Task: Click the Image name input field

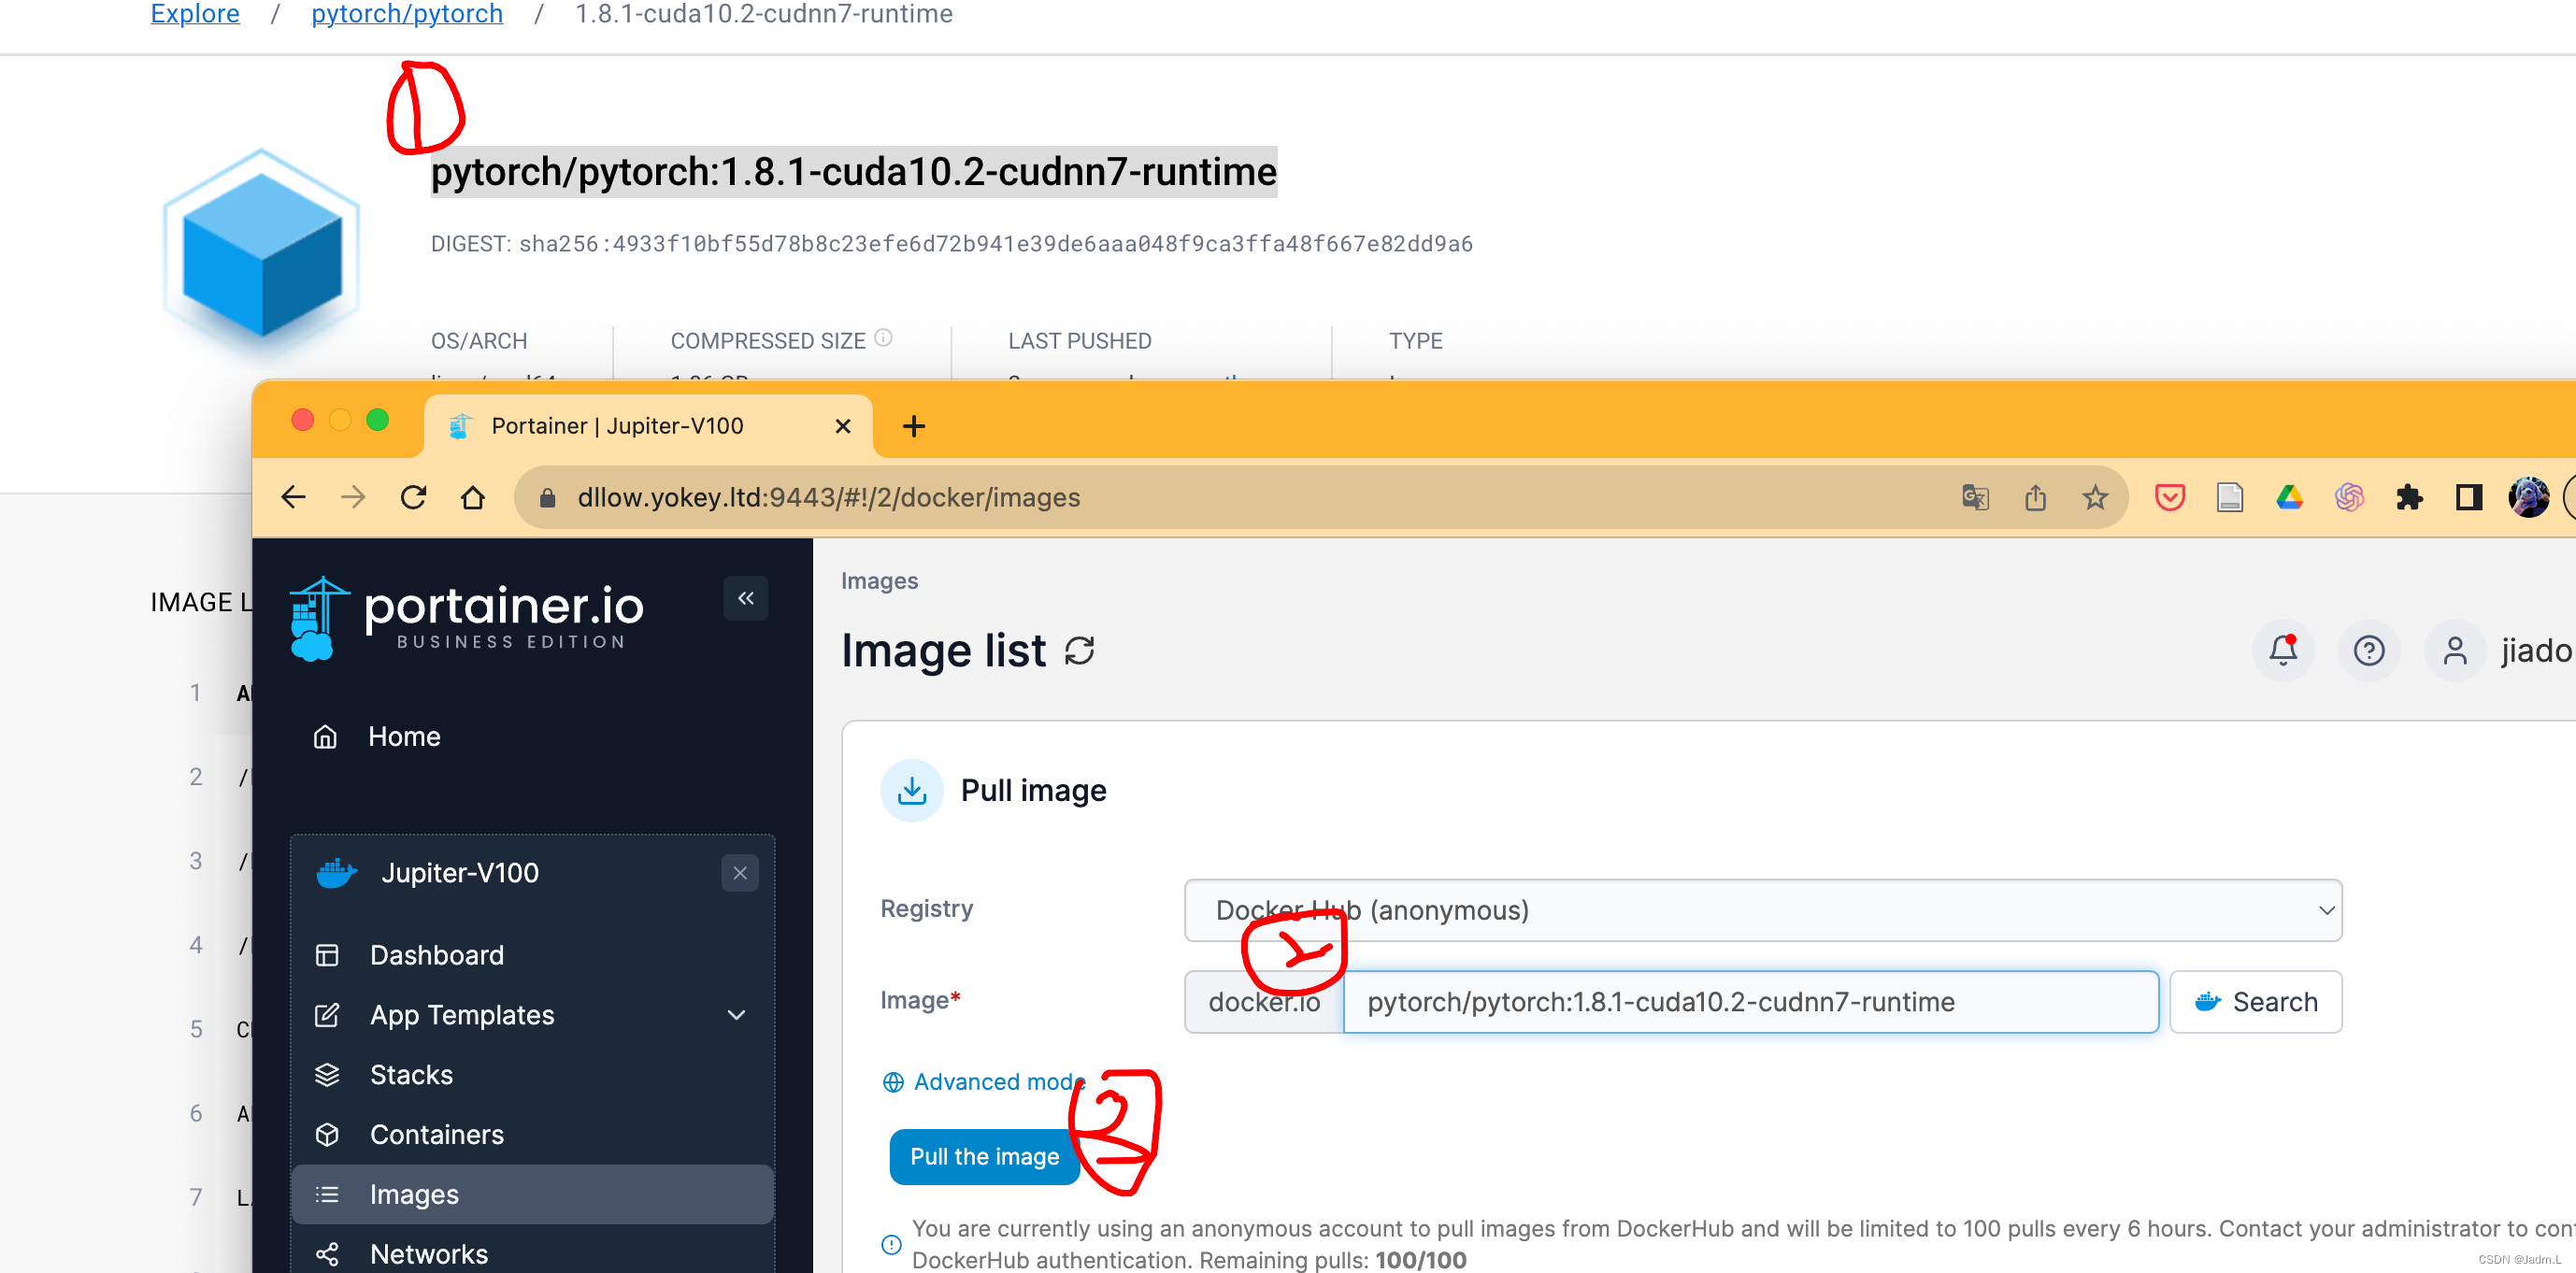Action: [1749, 1002]
